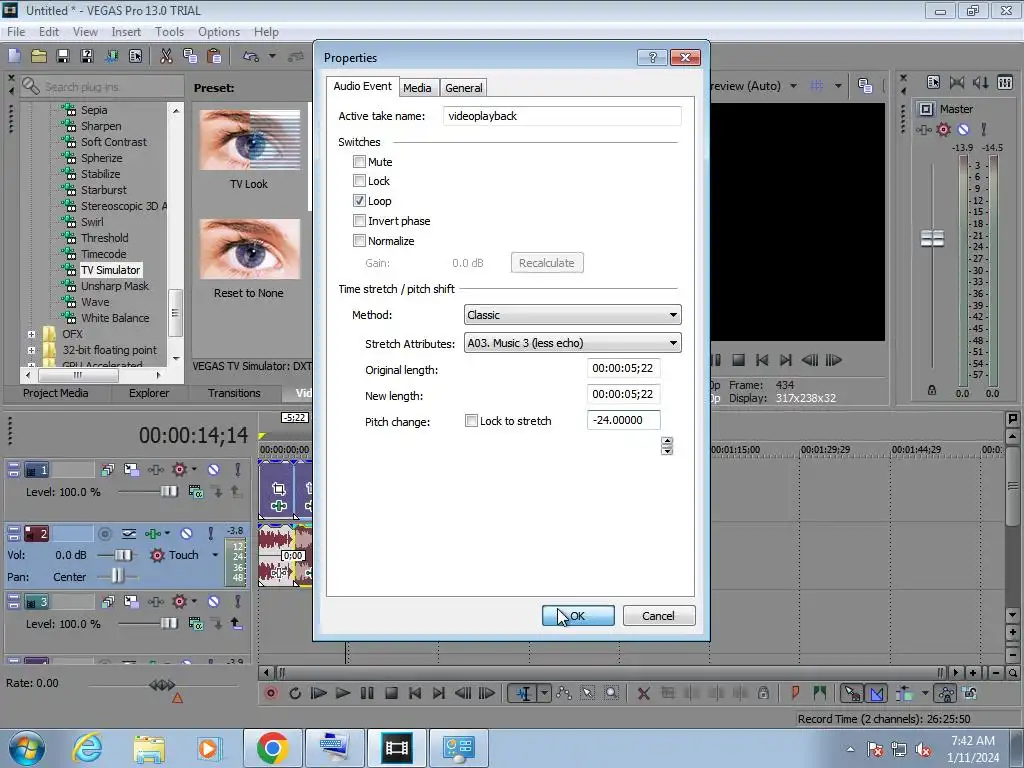Enable the Mute switch checkbox
The image size is (1024, 768).
[x=359, y=161]
